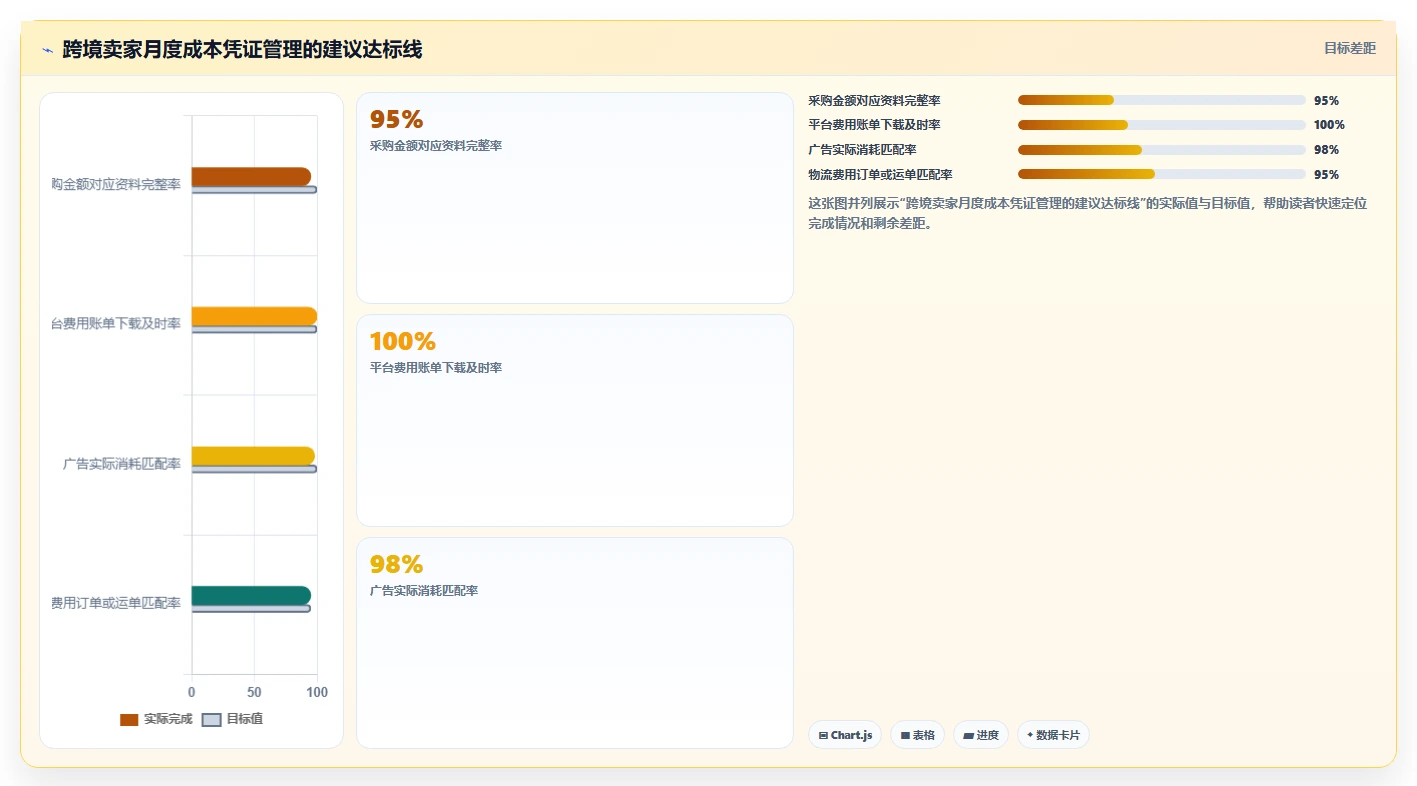Click the 平台费用账单下载及时率 progress bar
Viewport: 1417px width, 786px height.
point(1162,125)
